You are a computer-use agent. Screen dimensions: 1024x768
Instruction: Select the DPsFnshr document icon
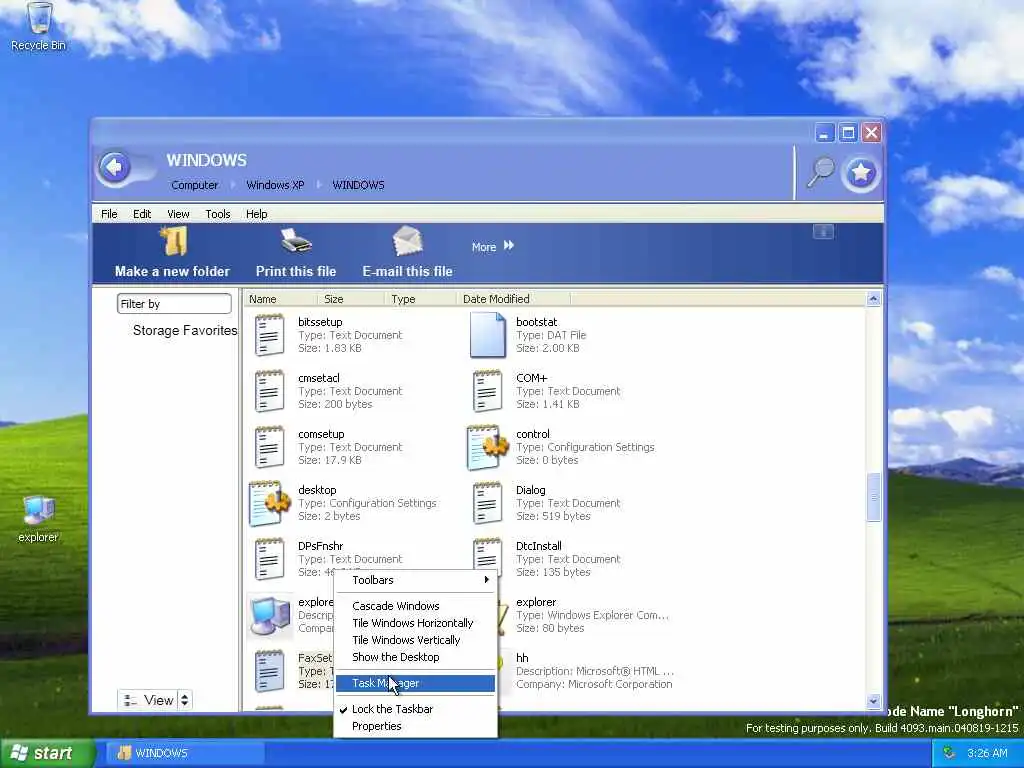click(269, 559)
